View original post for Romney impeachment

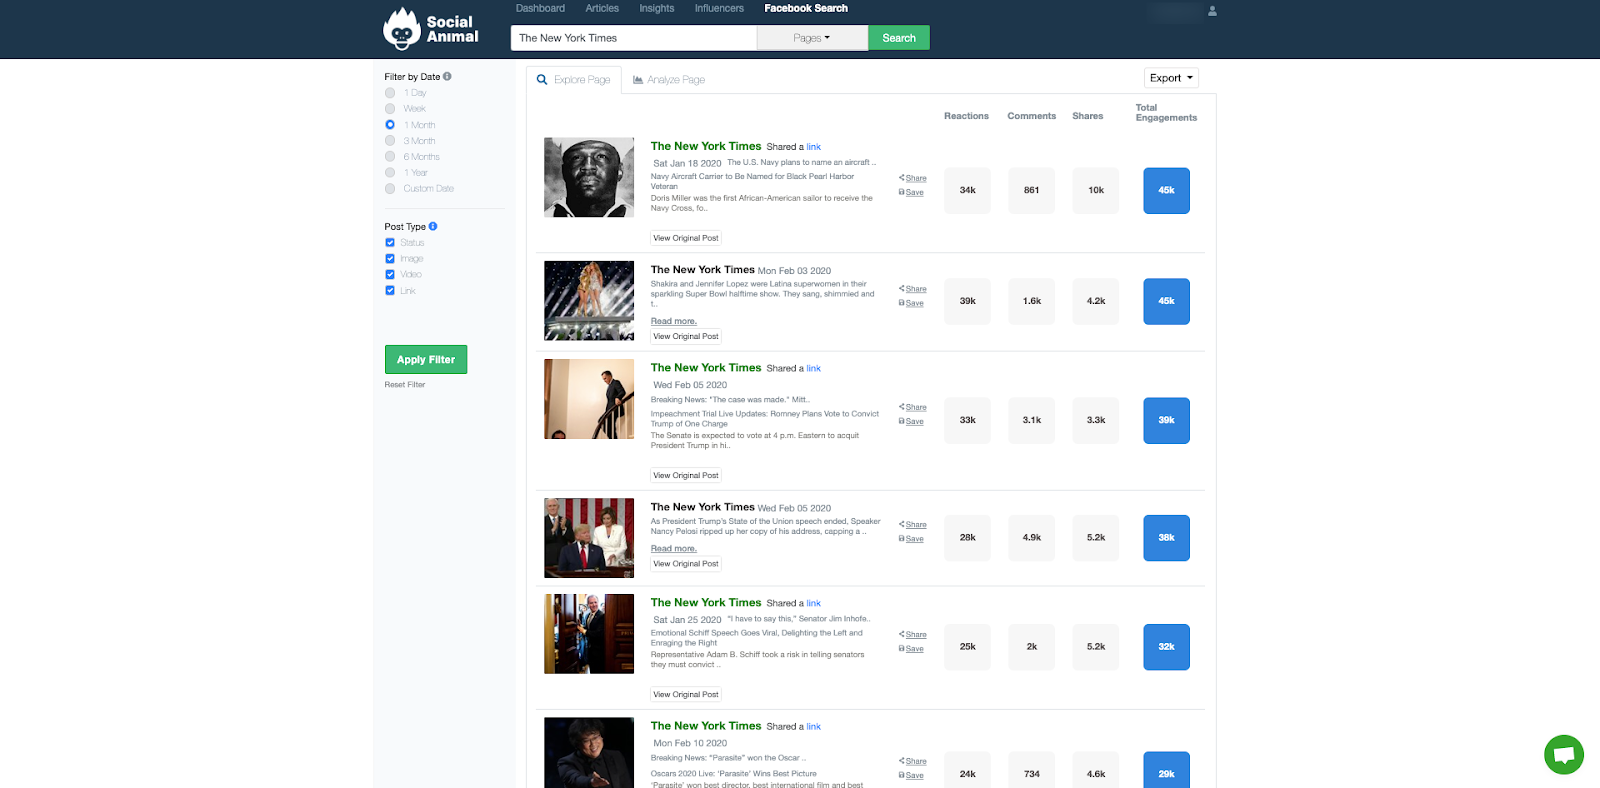(x=686, y=476)
